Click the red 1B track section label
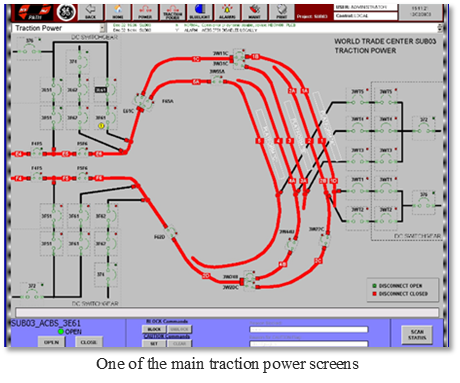This screenshot has width=460, height=383. click(x=255, y=57)
